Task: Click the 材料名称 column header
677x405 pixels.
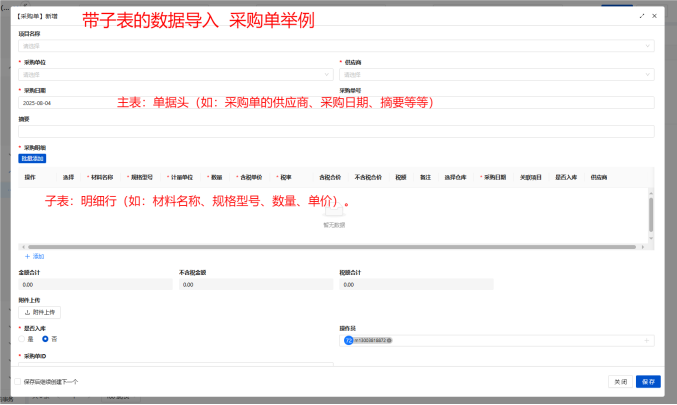Action: (102, 177)
